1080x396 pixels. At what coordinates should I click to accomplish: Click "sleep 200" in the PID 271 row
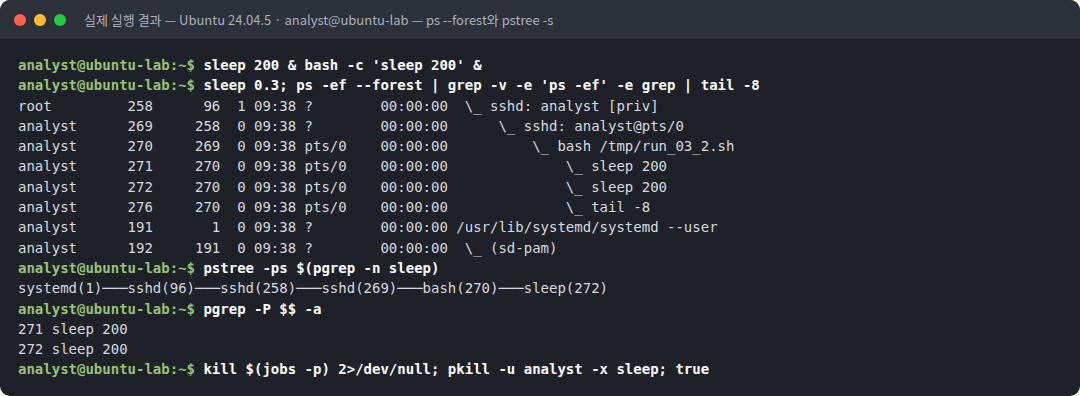pyautogui.click(x=629, y=167)
